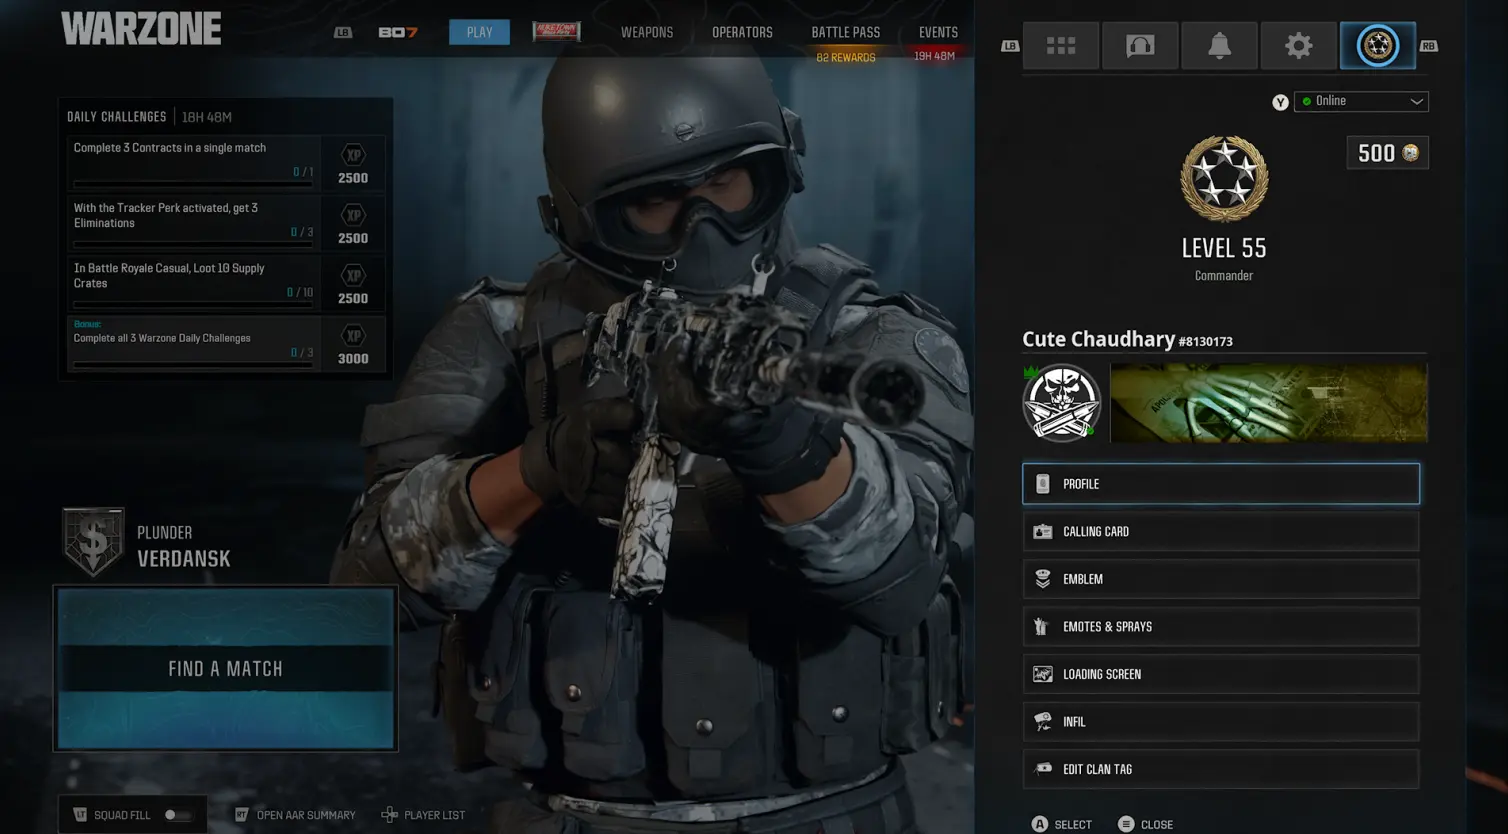Toggle the Squad Fill switch
The image size is (1508, 834).
[x=177, y=815]
